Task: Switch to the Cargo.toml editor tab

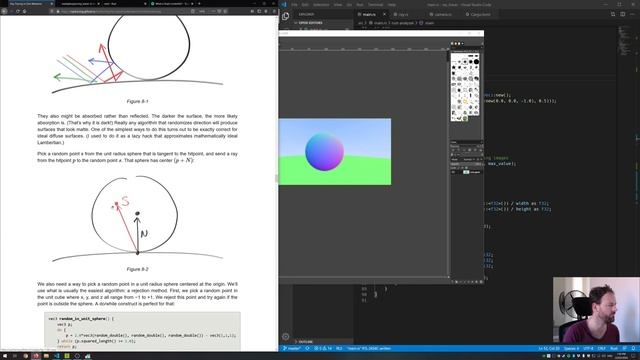Action: [480, 14]
